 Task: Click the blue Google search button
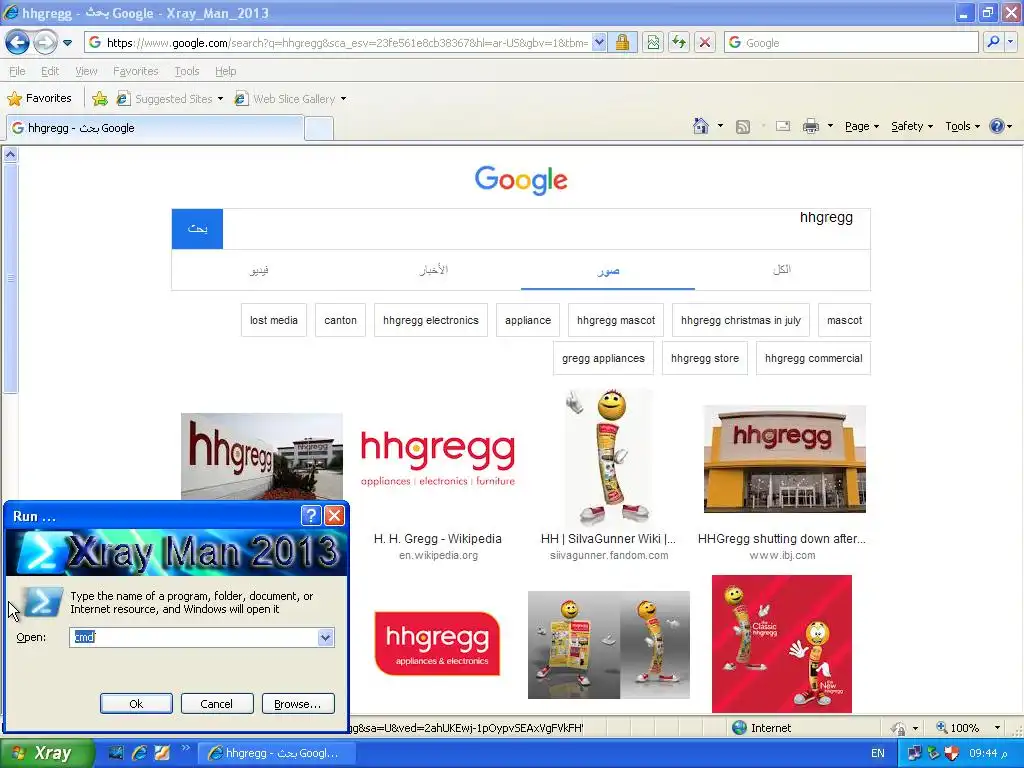click(x=197, y=229)
